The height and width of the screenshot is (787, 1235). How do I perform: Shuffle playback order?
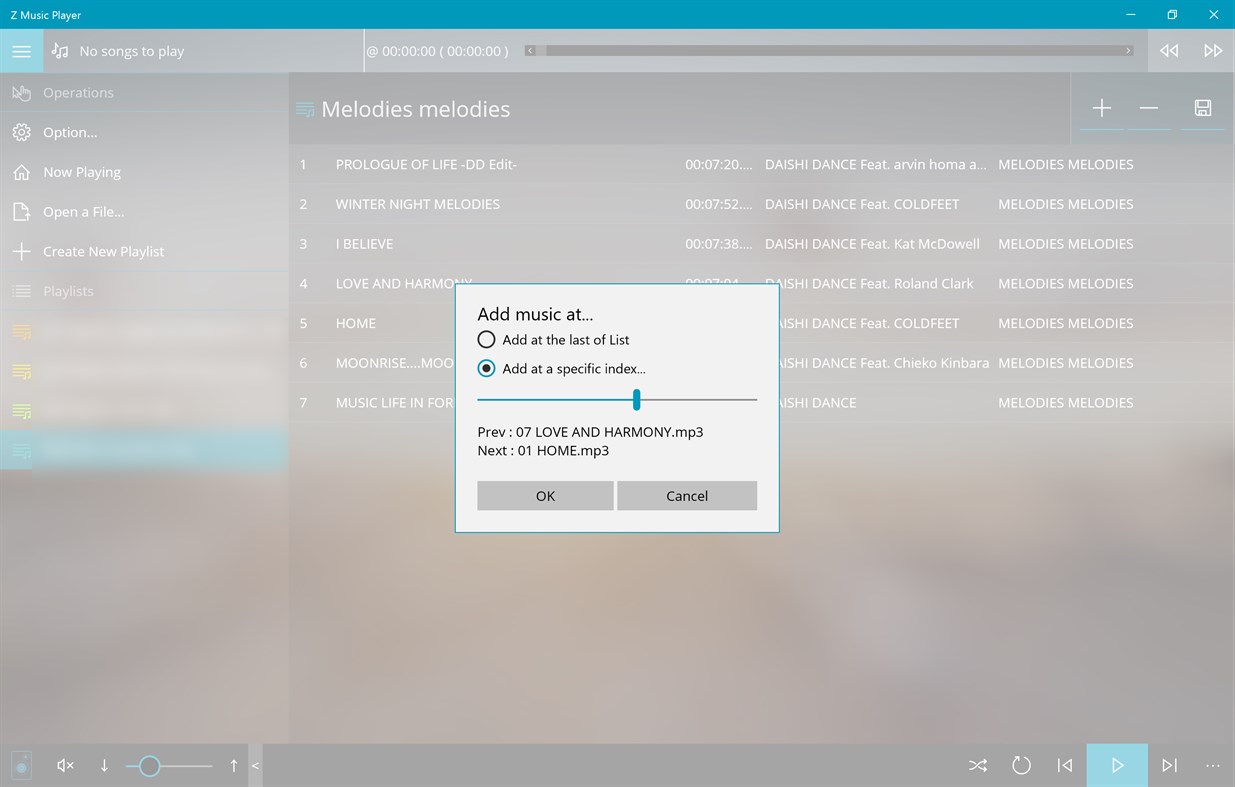[977, 765]
